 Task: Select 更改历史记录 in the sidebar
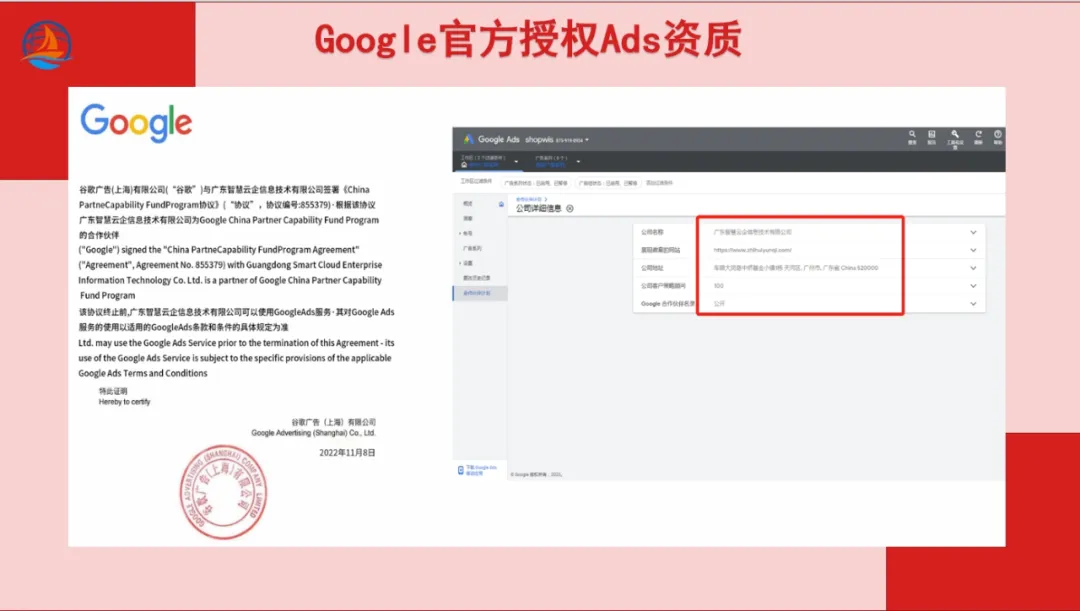[477, 278]
